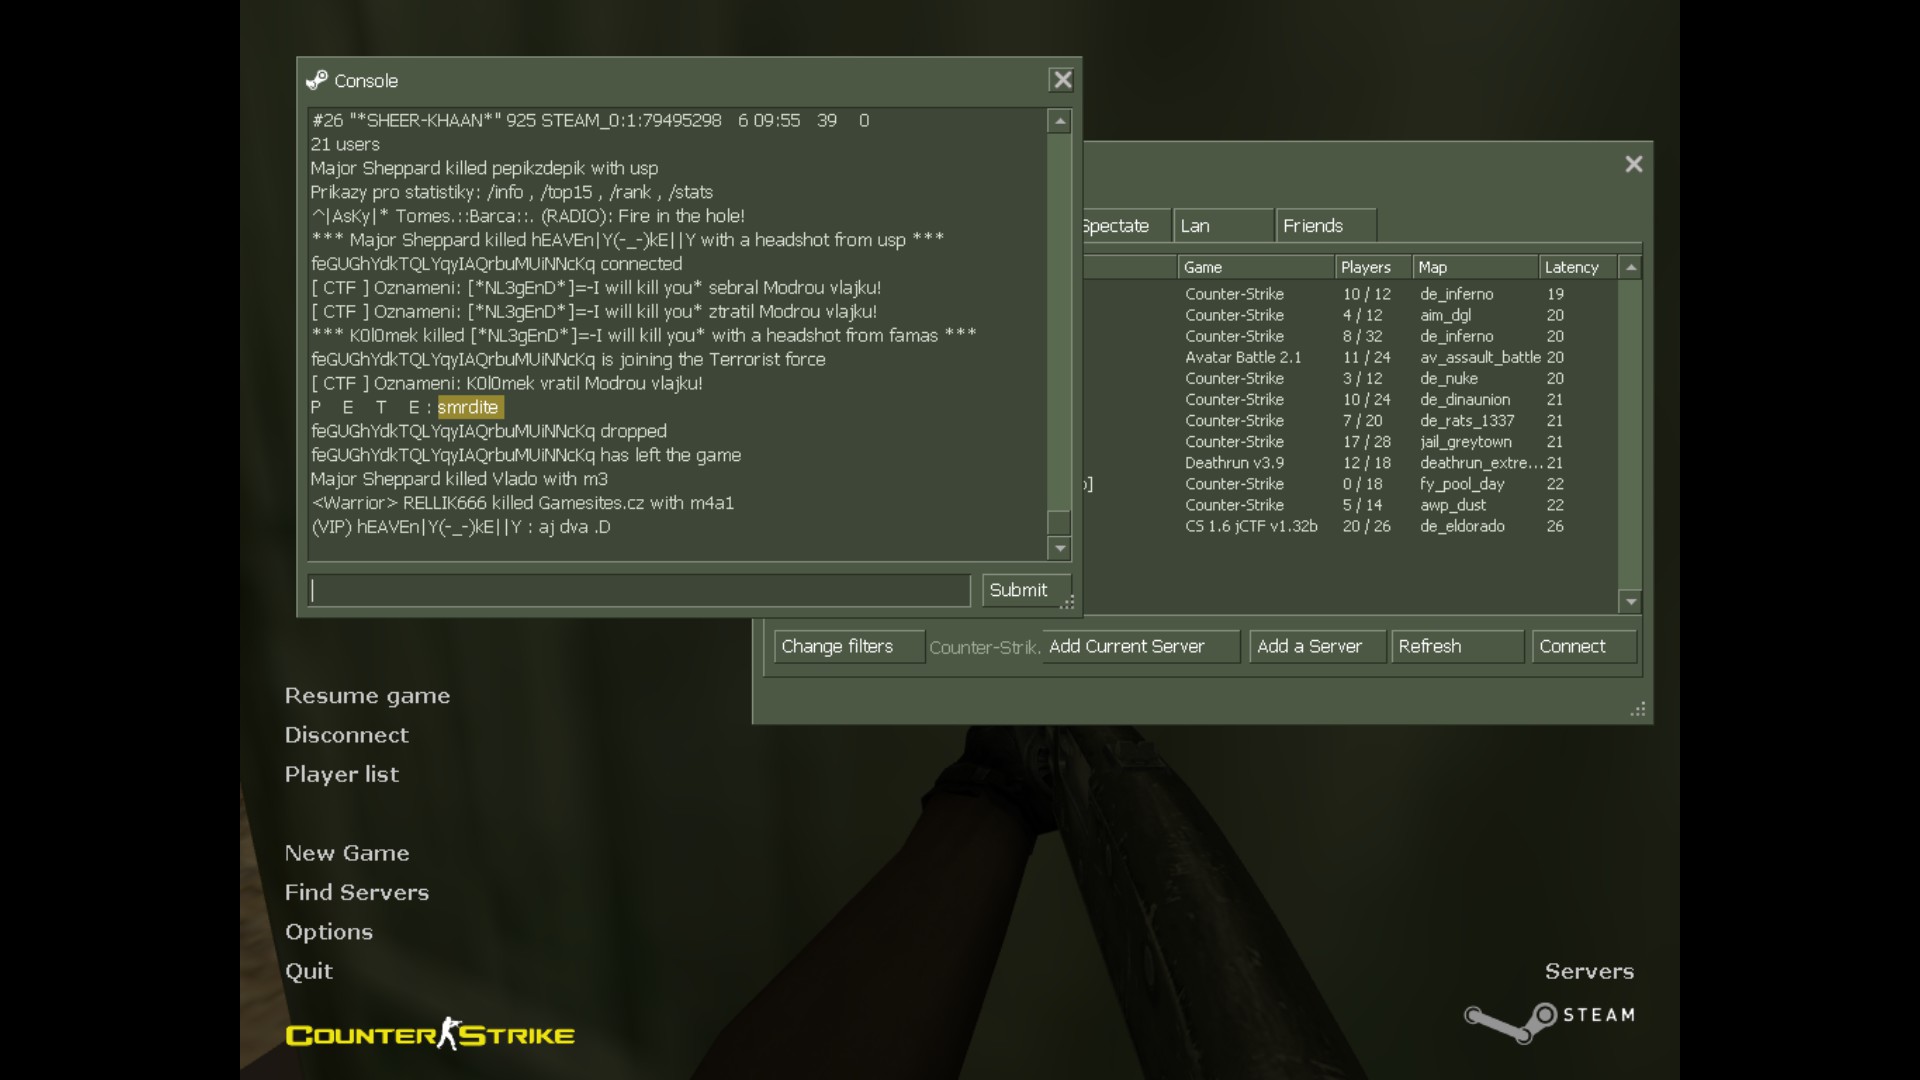The image size is (1920, 1080).
Task: Select Resume game menu item
Action: (367, 696)
